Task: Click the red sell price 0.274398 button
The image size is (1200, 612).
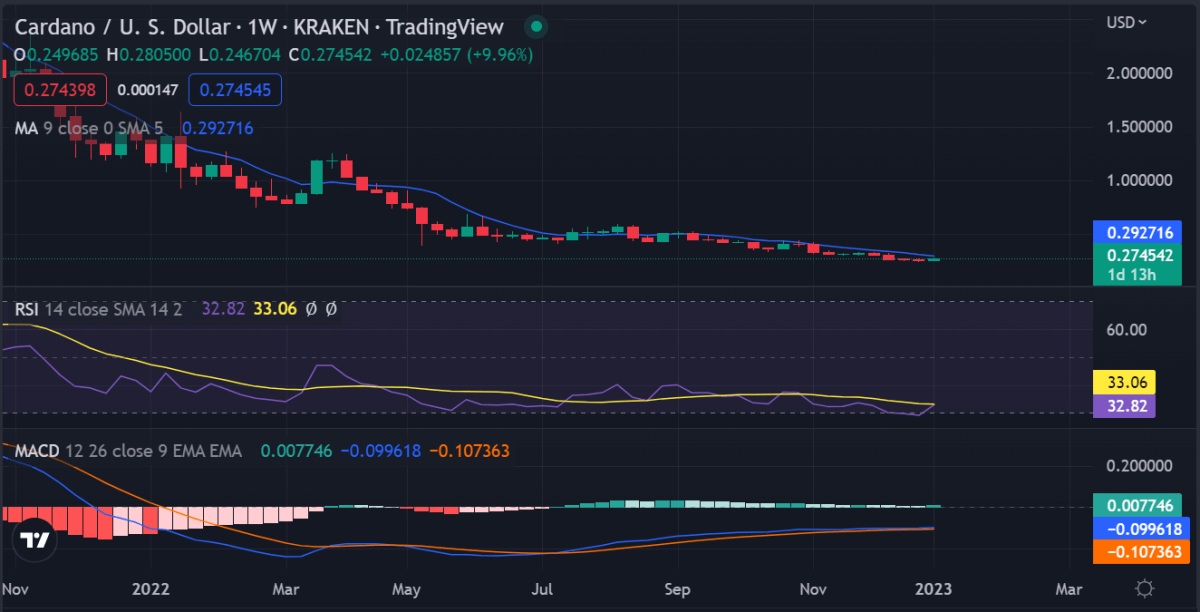Action: pyautogui.click(x=60, y=90)
